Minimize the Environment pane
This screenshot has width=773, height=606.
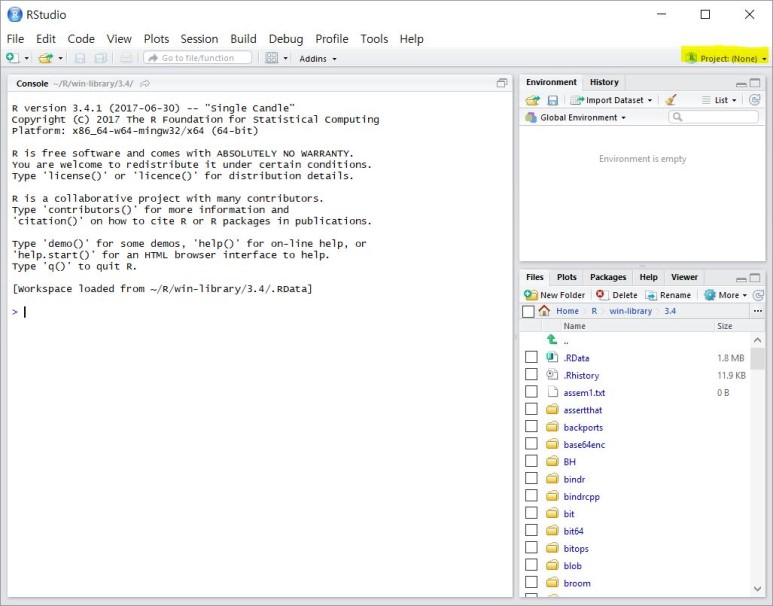point(741,83)
